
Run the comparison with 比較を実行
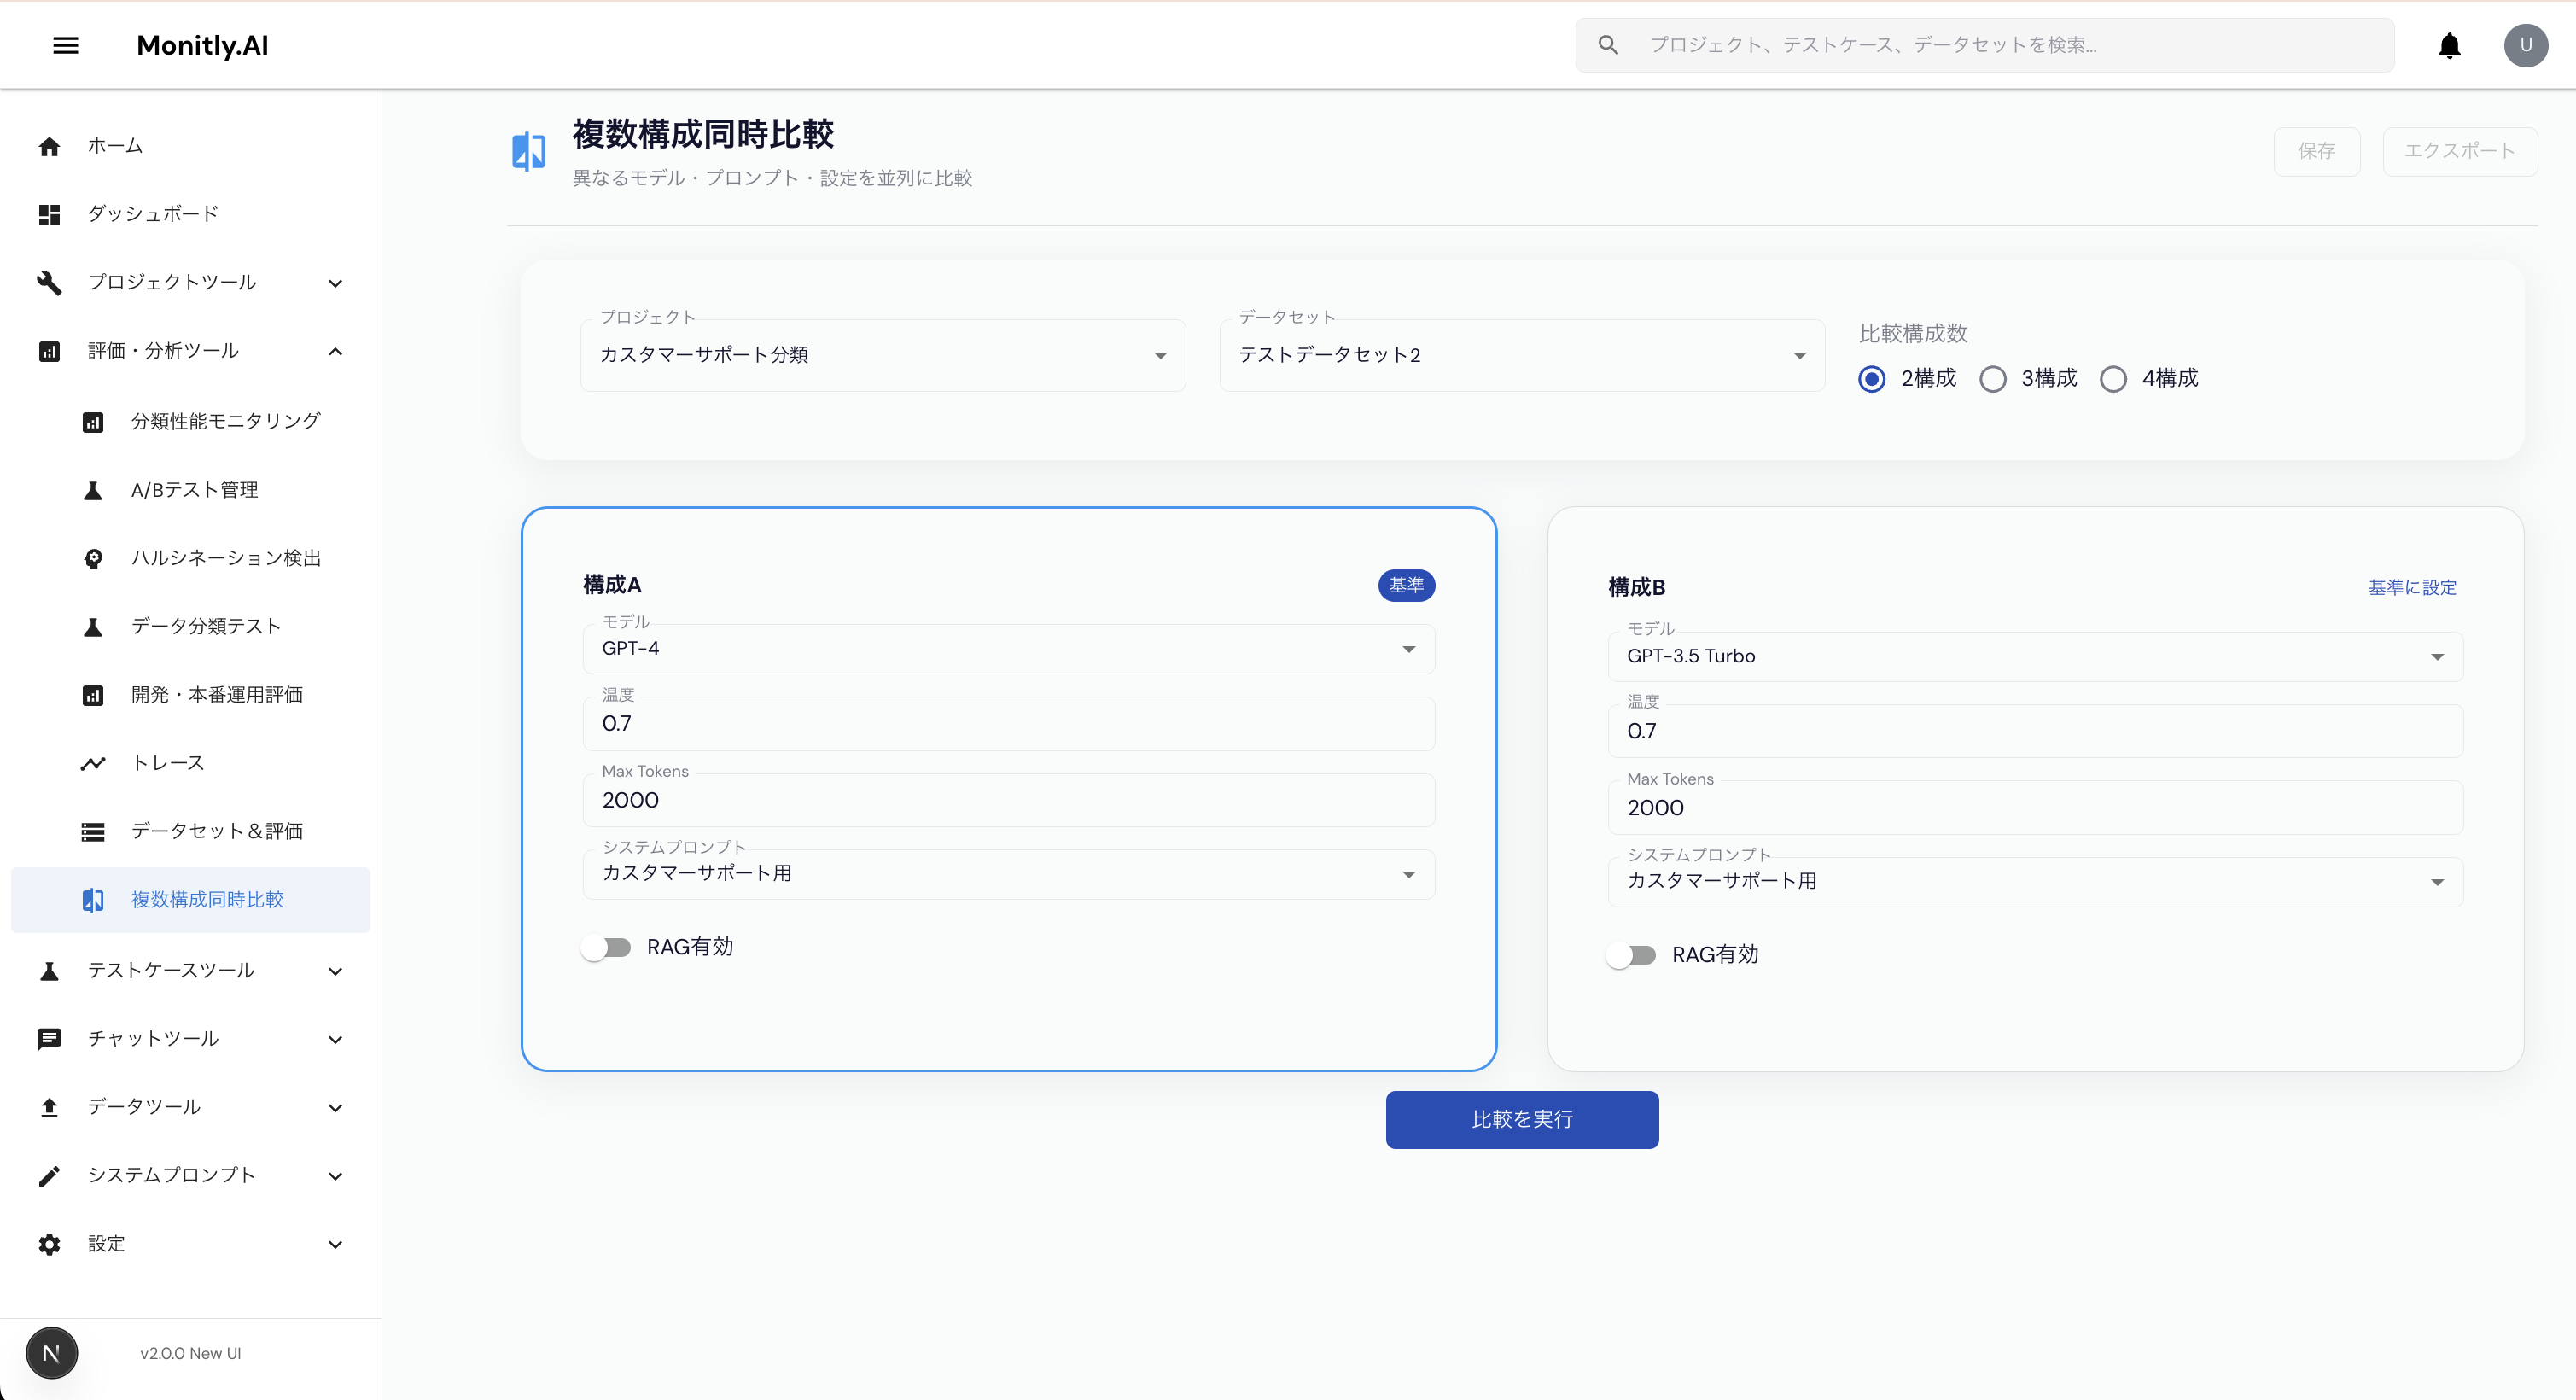click(1521, 1119)
